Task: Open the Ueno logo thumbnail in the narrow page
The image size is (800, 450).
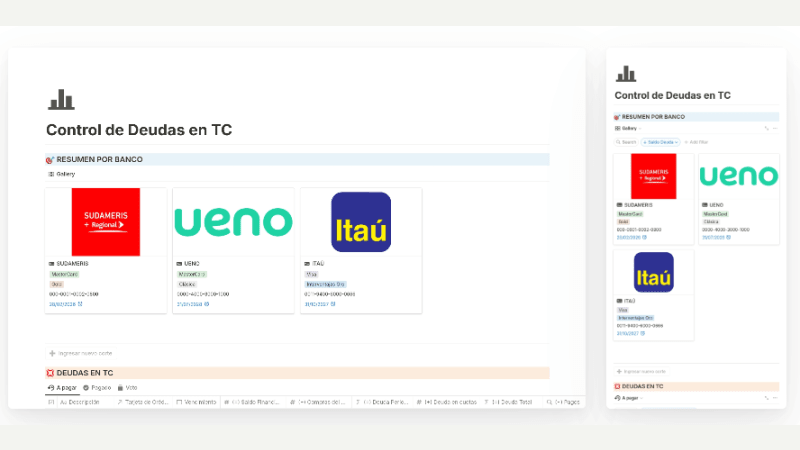Action: (x=739, y=176)
